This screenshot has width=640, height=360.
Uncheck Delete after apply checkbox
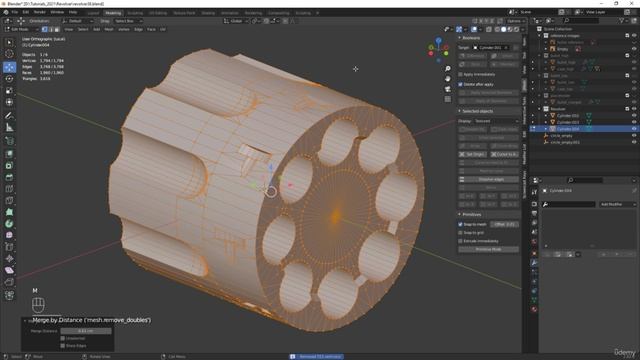point(460,84)
